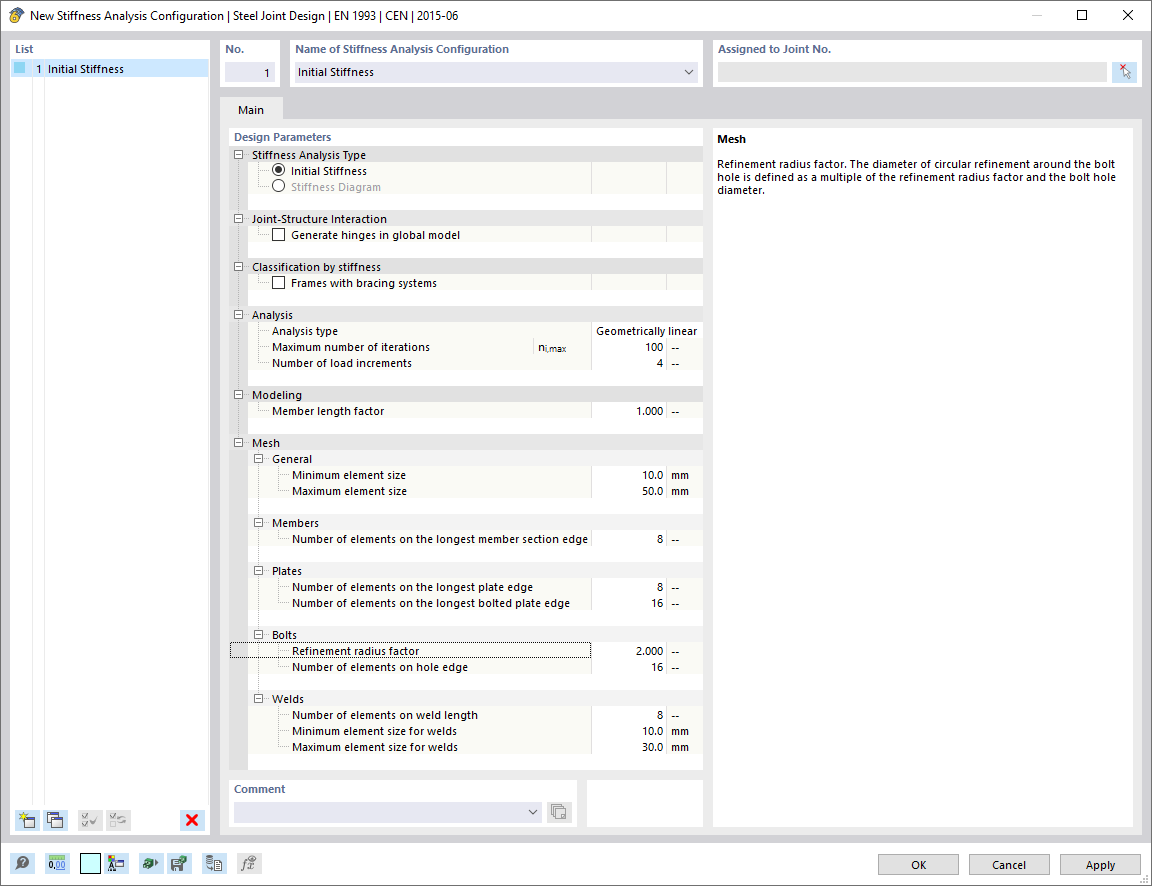The image size is (1152, 886).
Task: Collapse the Modeling section
Action: [239, 395]
